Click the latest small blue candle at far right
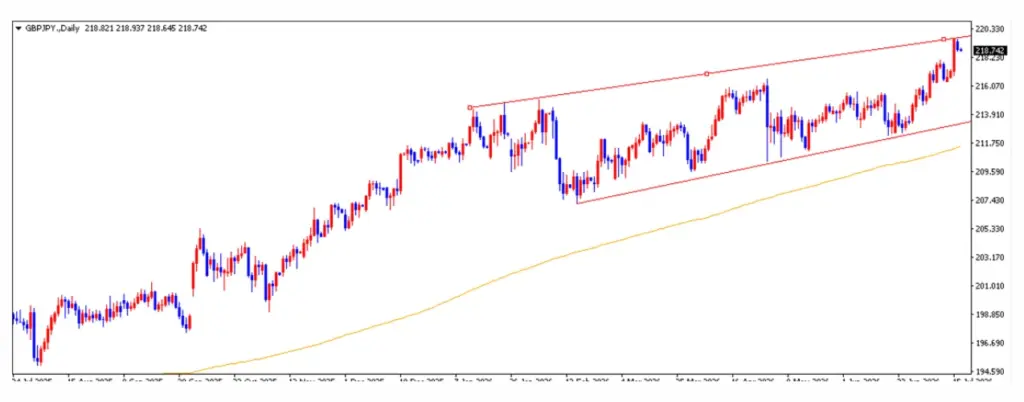The width and height of the screenshot is (1024, 402). point(961,50)
